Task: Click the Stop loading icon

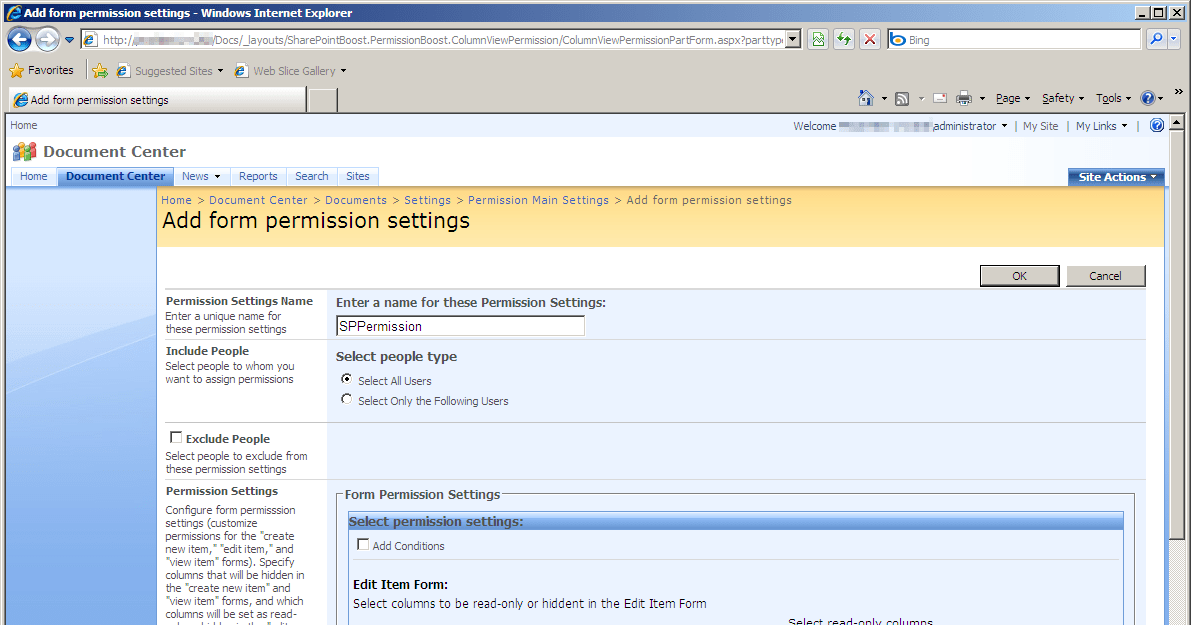Action: coord(869,39)
